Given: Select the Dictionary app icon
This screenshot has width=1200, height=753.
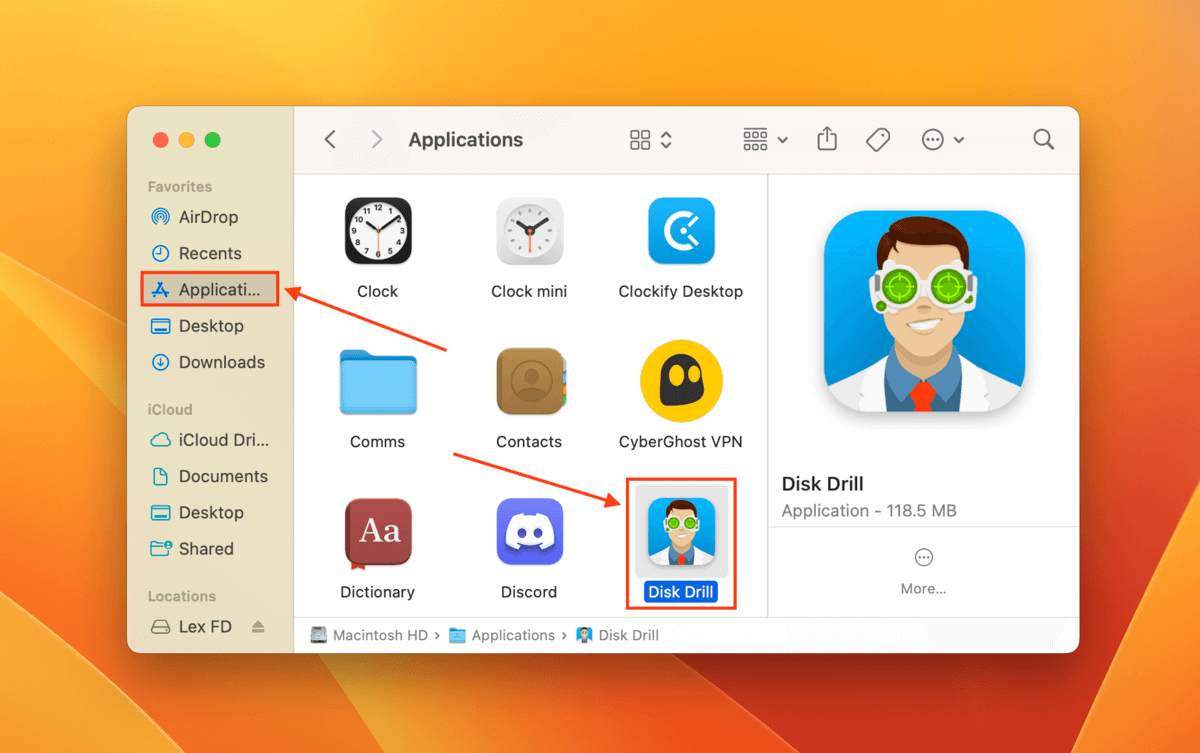Looking at the screenshot, I should point(378,533).
